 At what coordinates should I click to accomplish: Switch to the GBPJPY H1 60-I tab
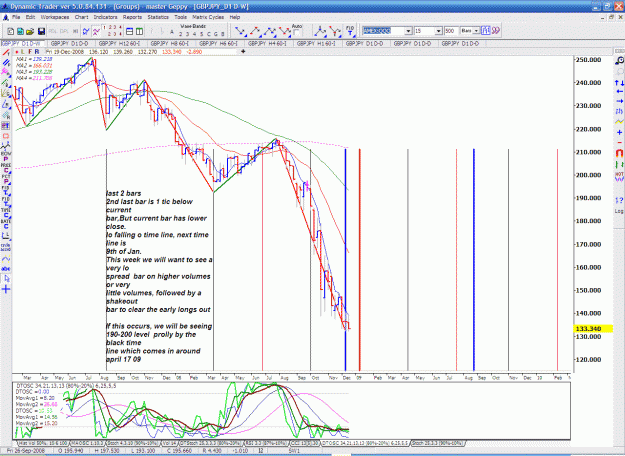click(316, 43)
